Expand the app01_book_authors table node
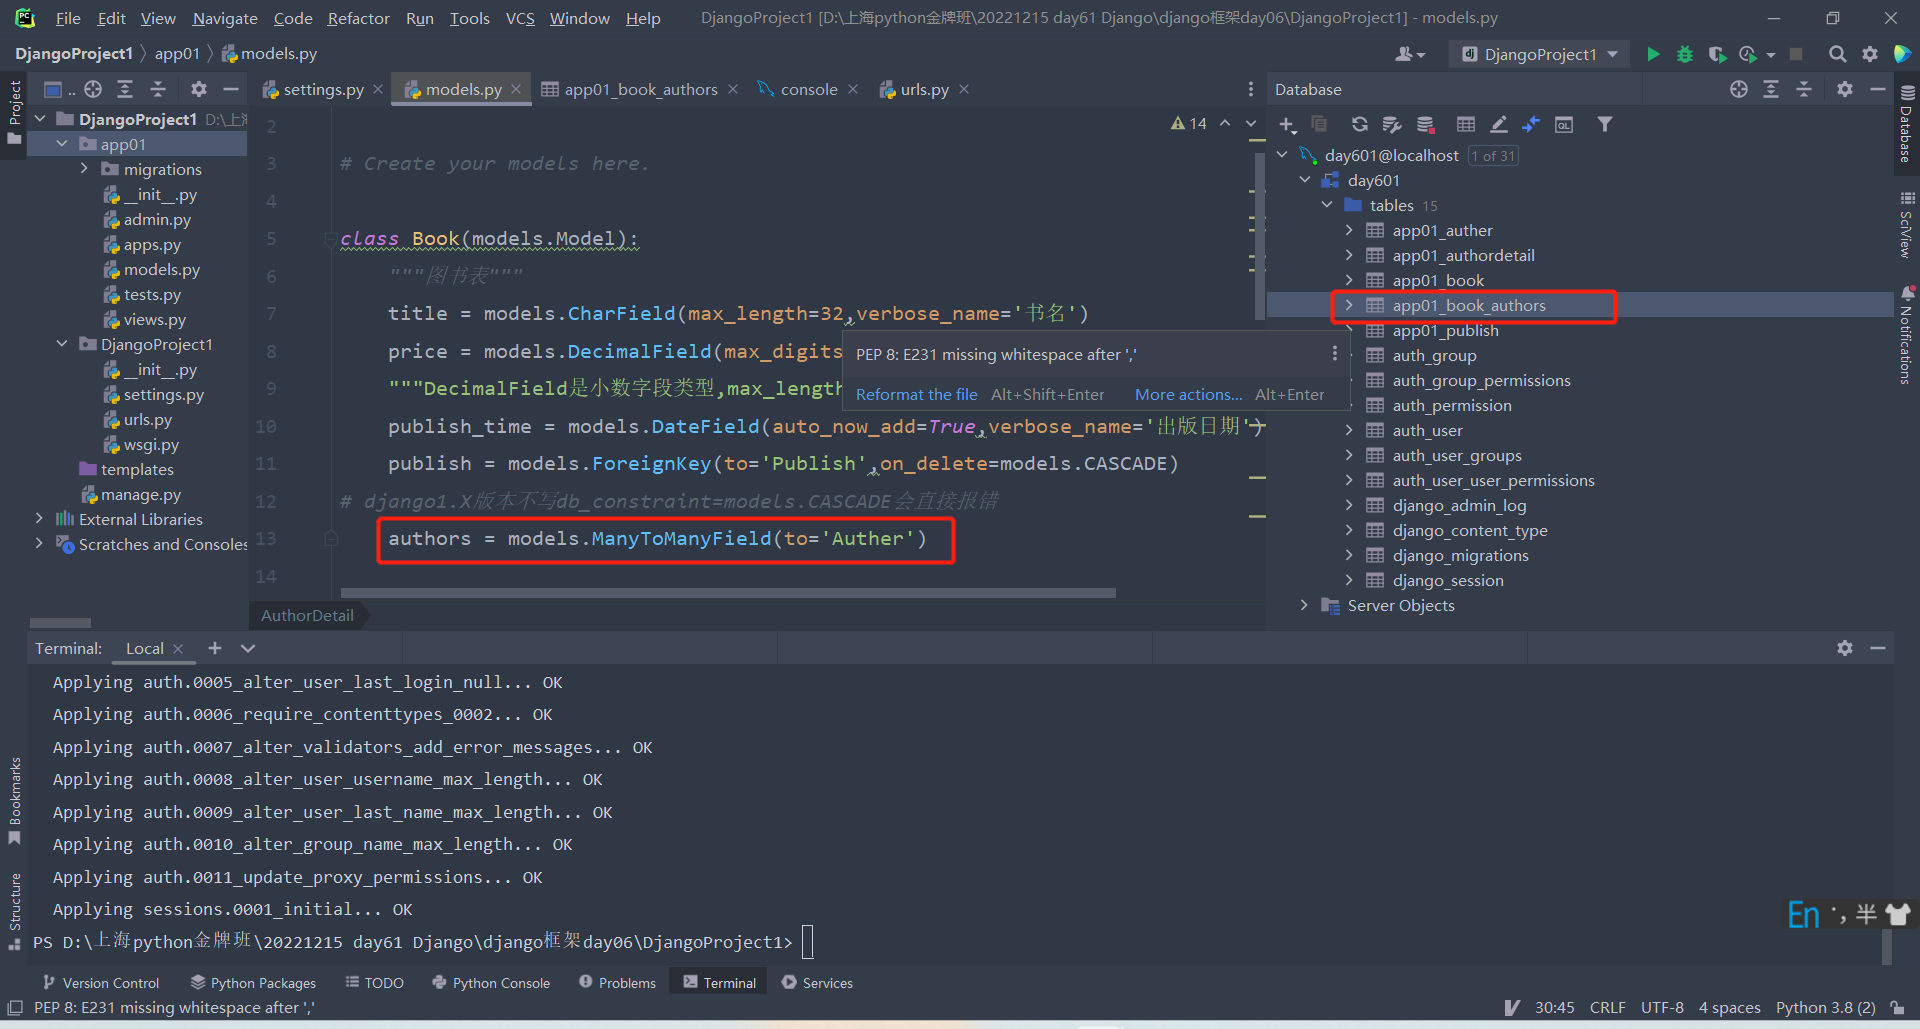 tap(1349, 305)
